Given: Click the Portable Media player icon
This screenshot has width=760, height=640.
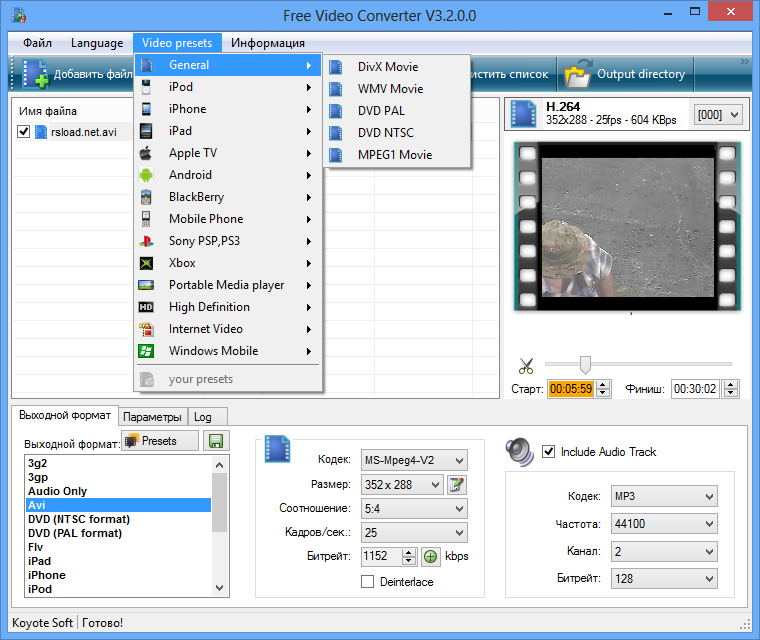Looking at the screenshot, I should coord(146,285).
